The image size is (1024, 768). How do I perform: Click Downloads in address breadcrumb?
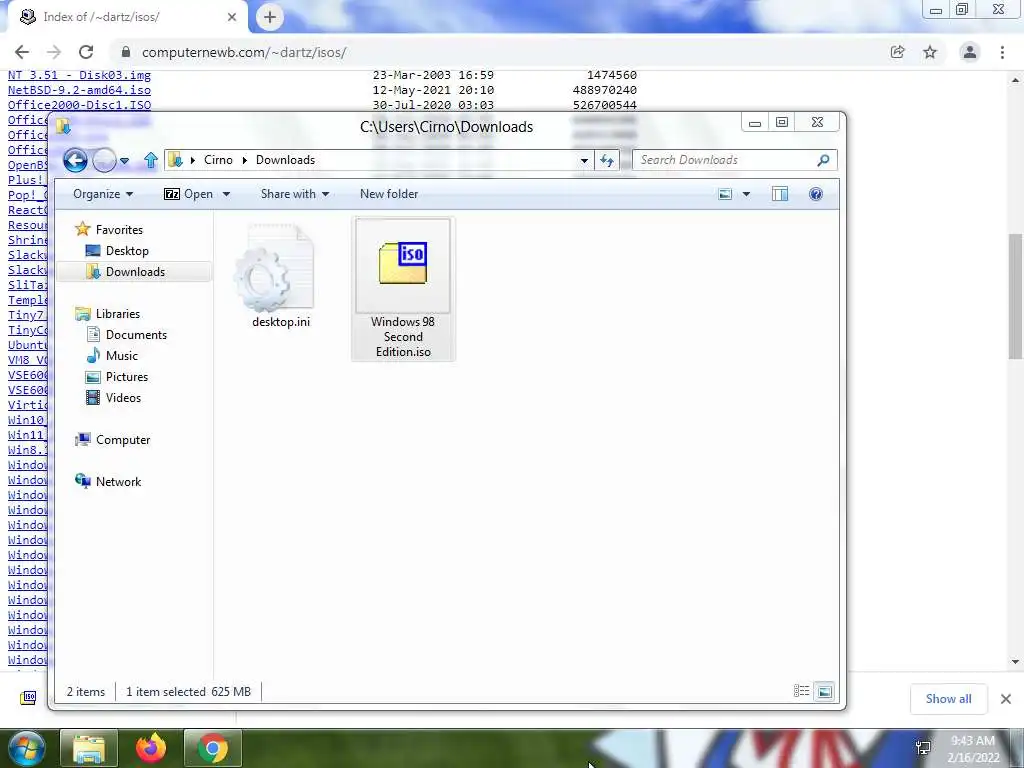(285, 160)
